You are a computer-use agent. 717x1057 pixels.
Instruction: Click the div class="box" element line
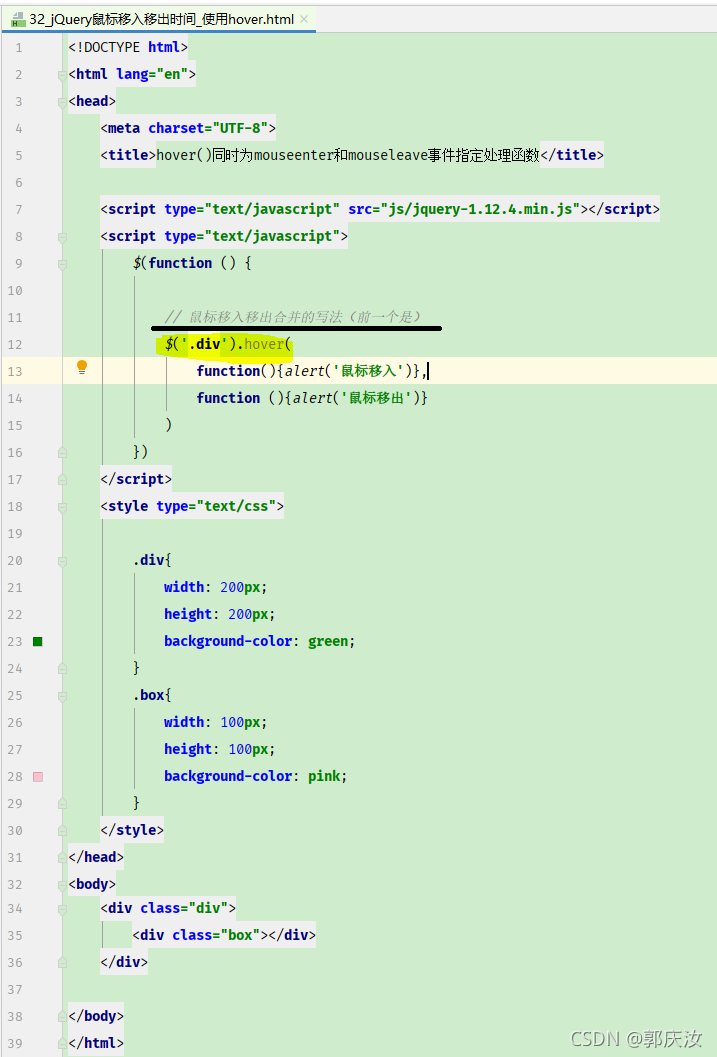[224, 935]
